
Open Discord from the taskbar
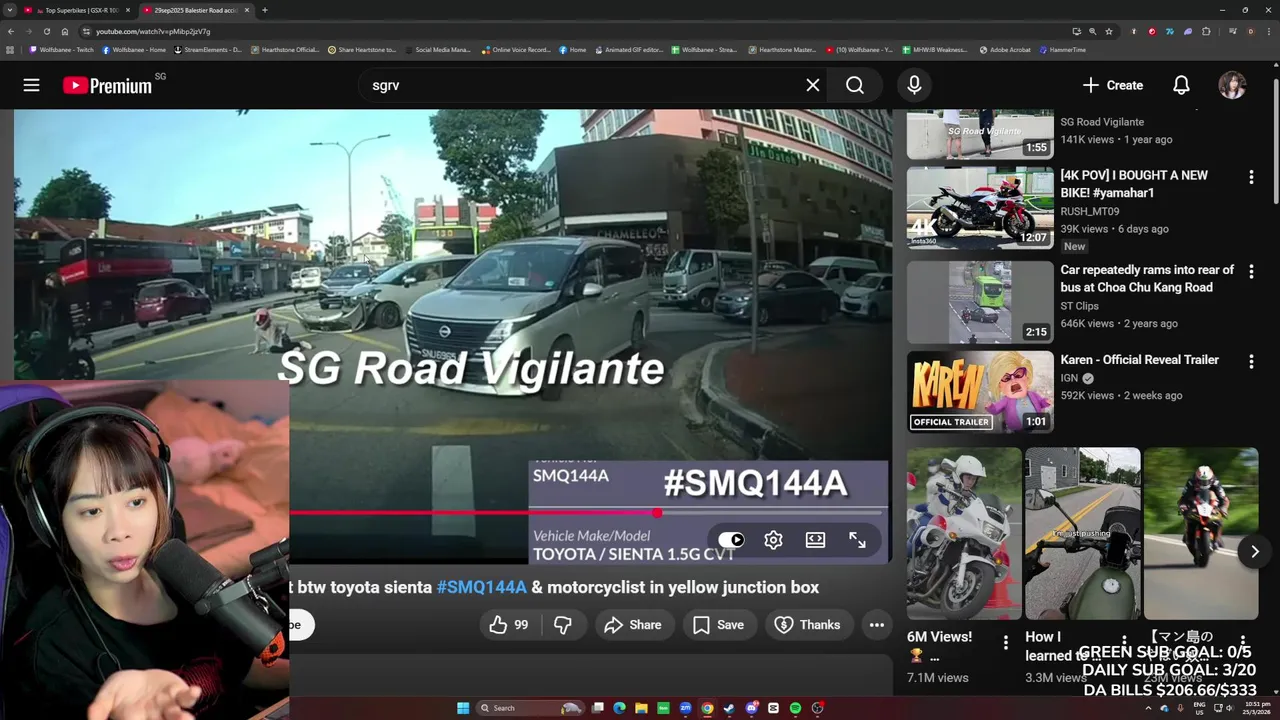click(751, 708)
